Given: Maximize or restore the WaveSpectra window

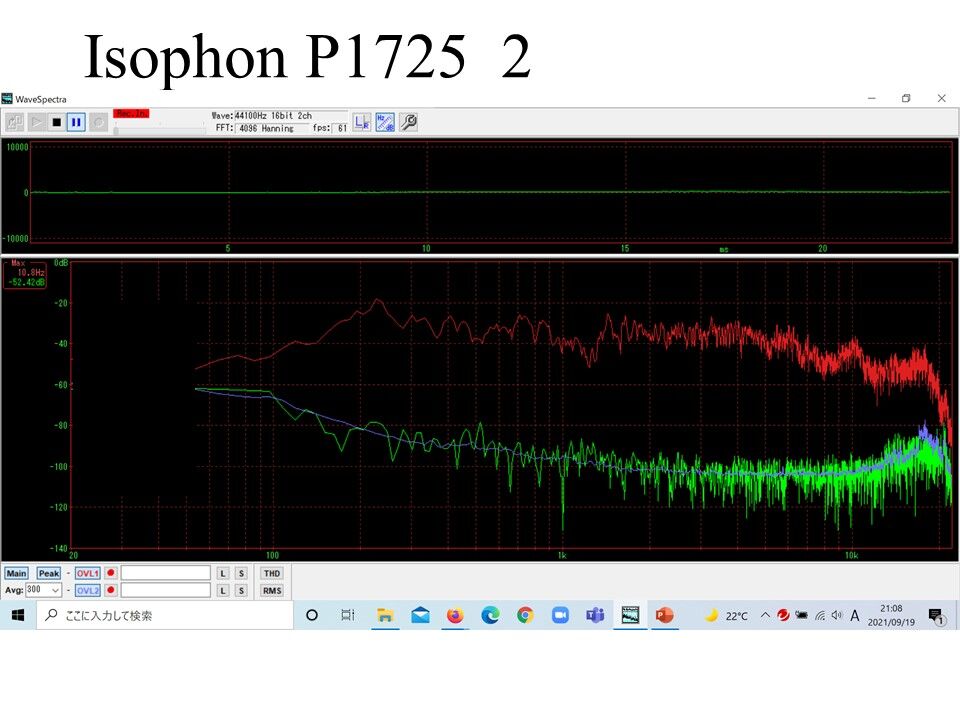Looking at the screenshot, I should (906, 98).
